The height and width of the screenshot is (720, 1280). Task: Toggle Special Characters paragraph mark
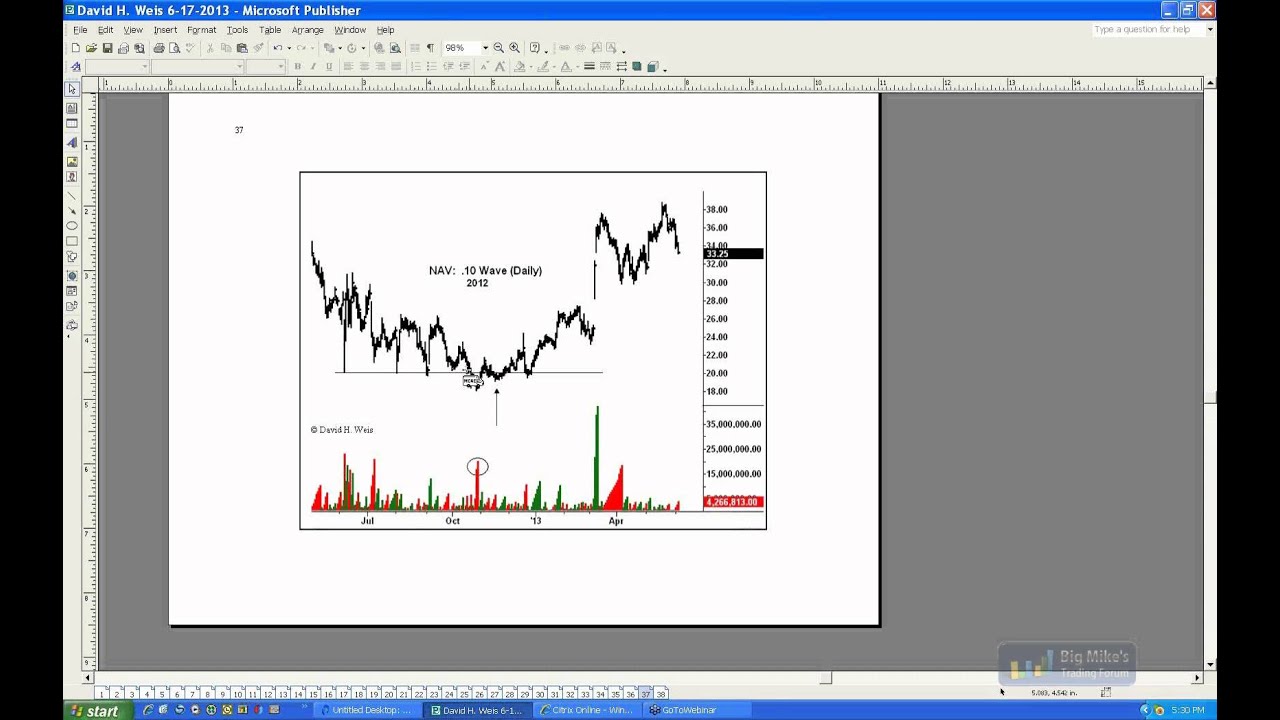430,48
